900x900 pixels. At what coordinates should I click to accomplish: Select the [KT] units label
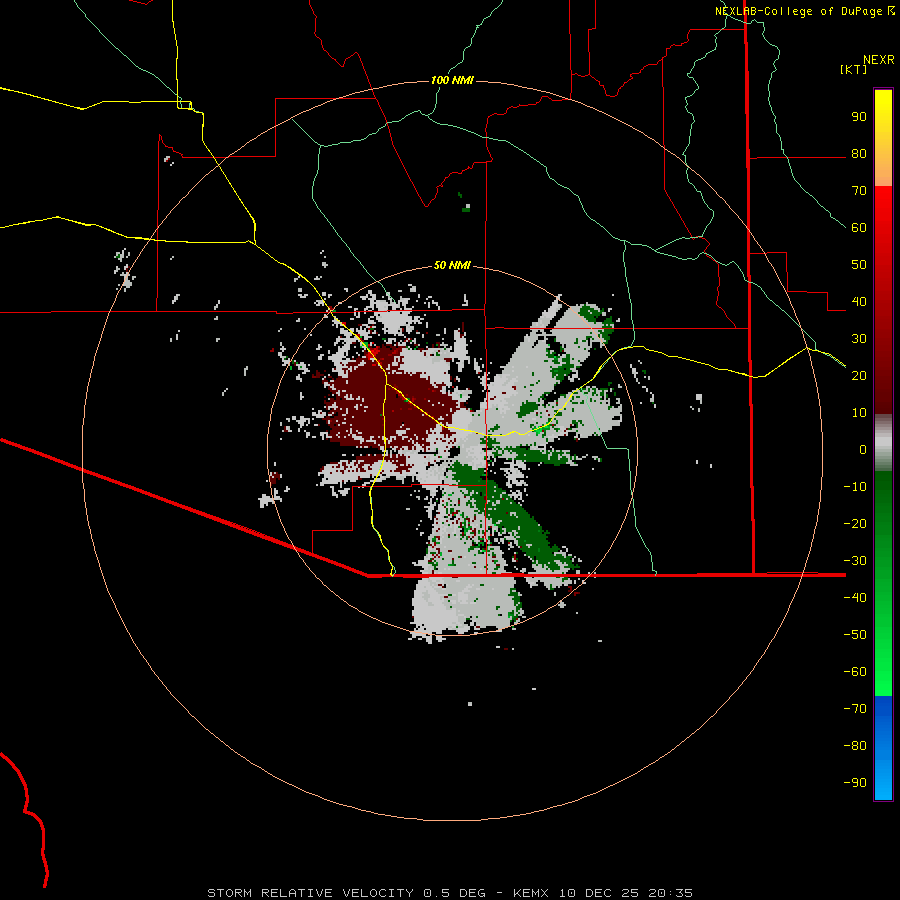pos(853,69)
